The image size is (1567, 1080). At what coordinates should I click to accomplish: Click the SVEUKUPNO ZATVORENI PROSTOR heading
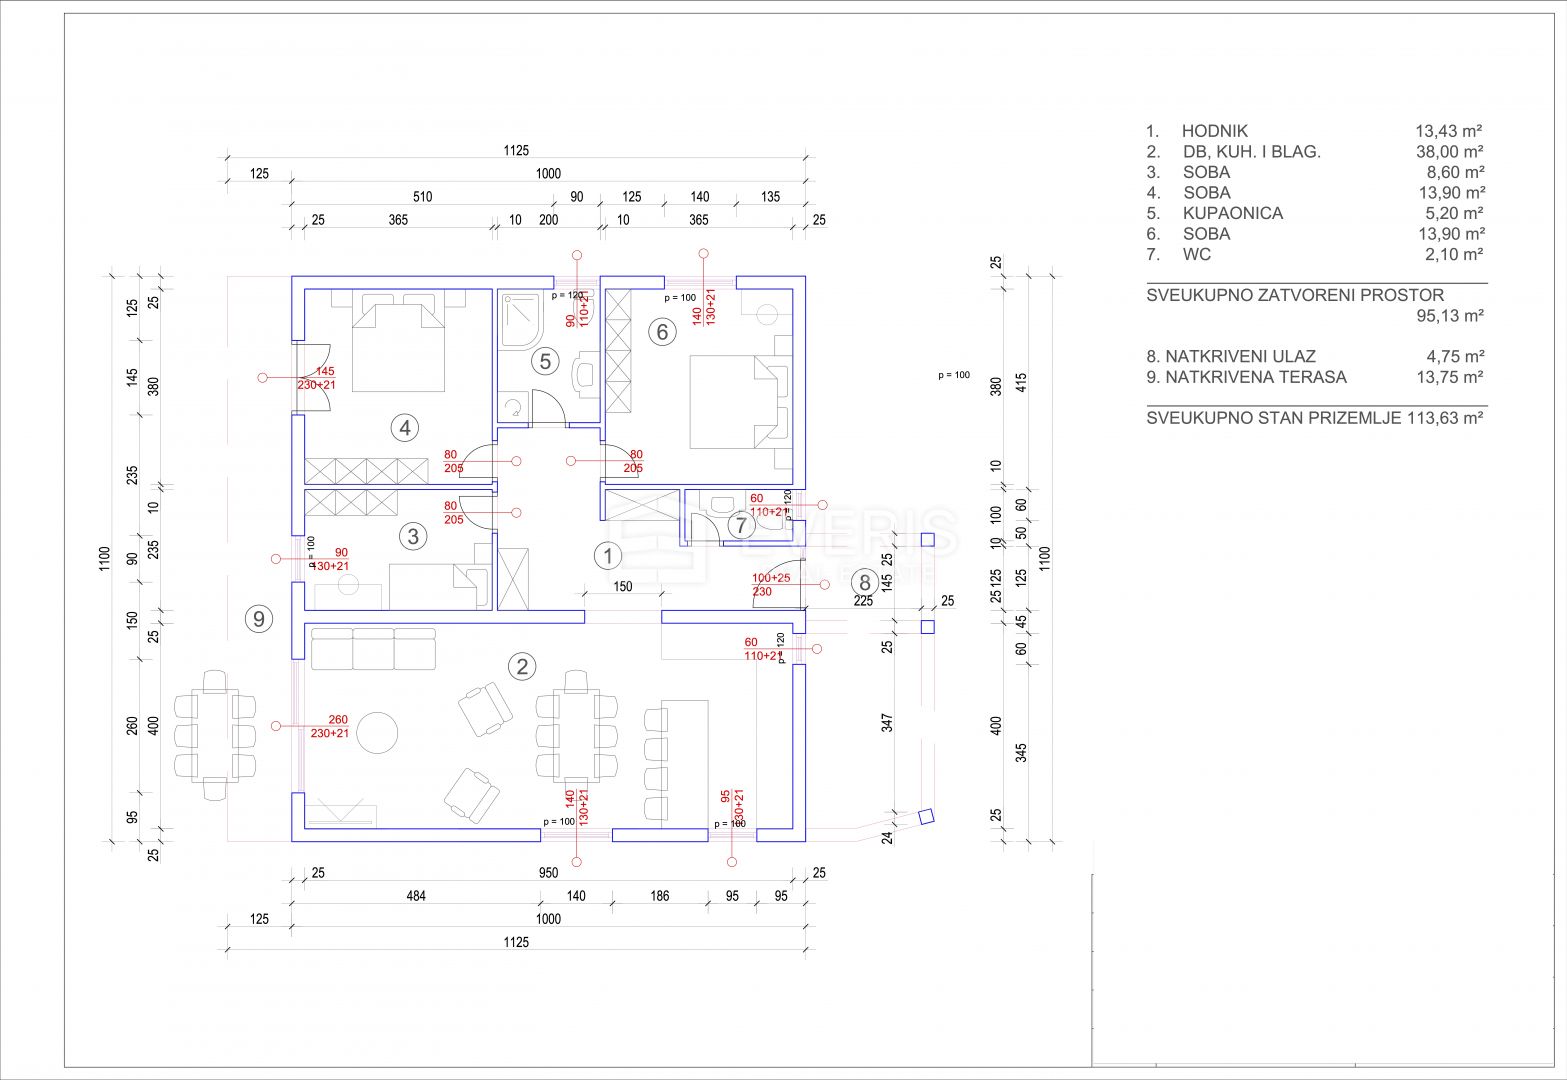pyautogui.click(x=1295, y=295)
